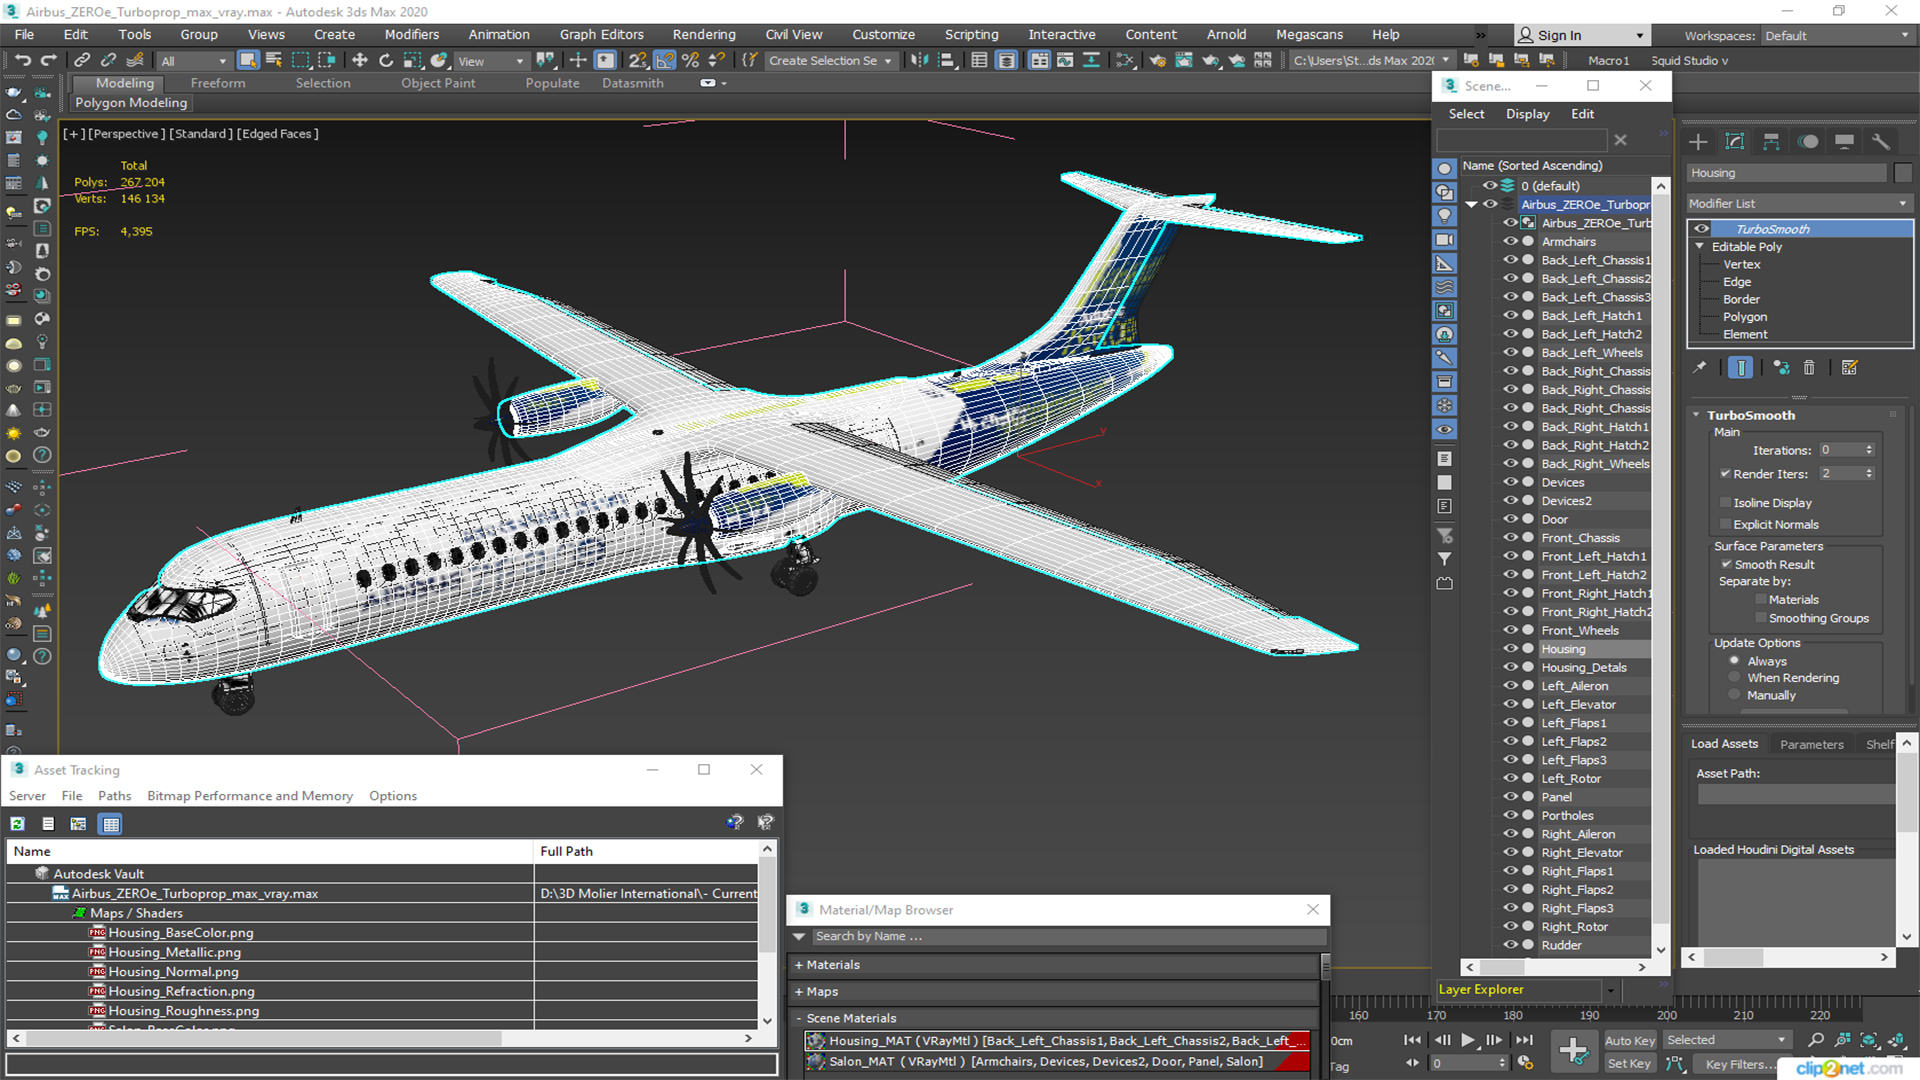Click Time Configuration clock icon
The height and width of the screenshot is (1080, 1920).
(1525, 1063)
